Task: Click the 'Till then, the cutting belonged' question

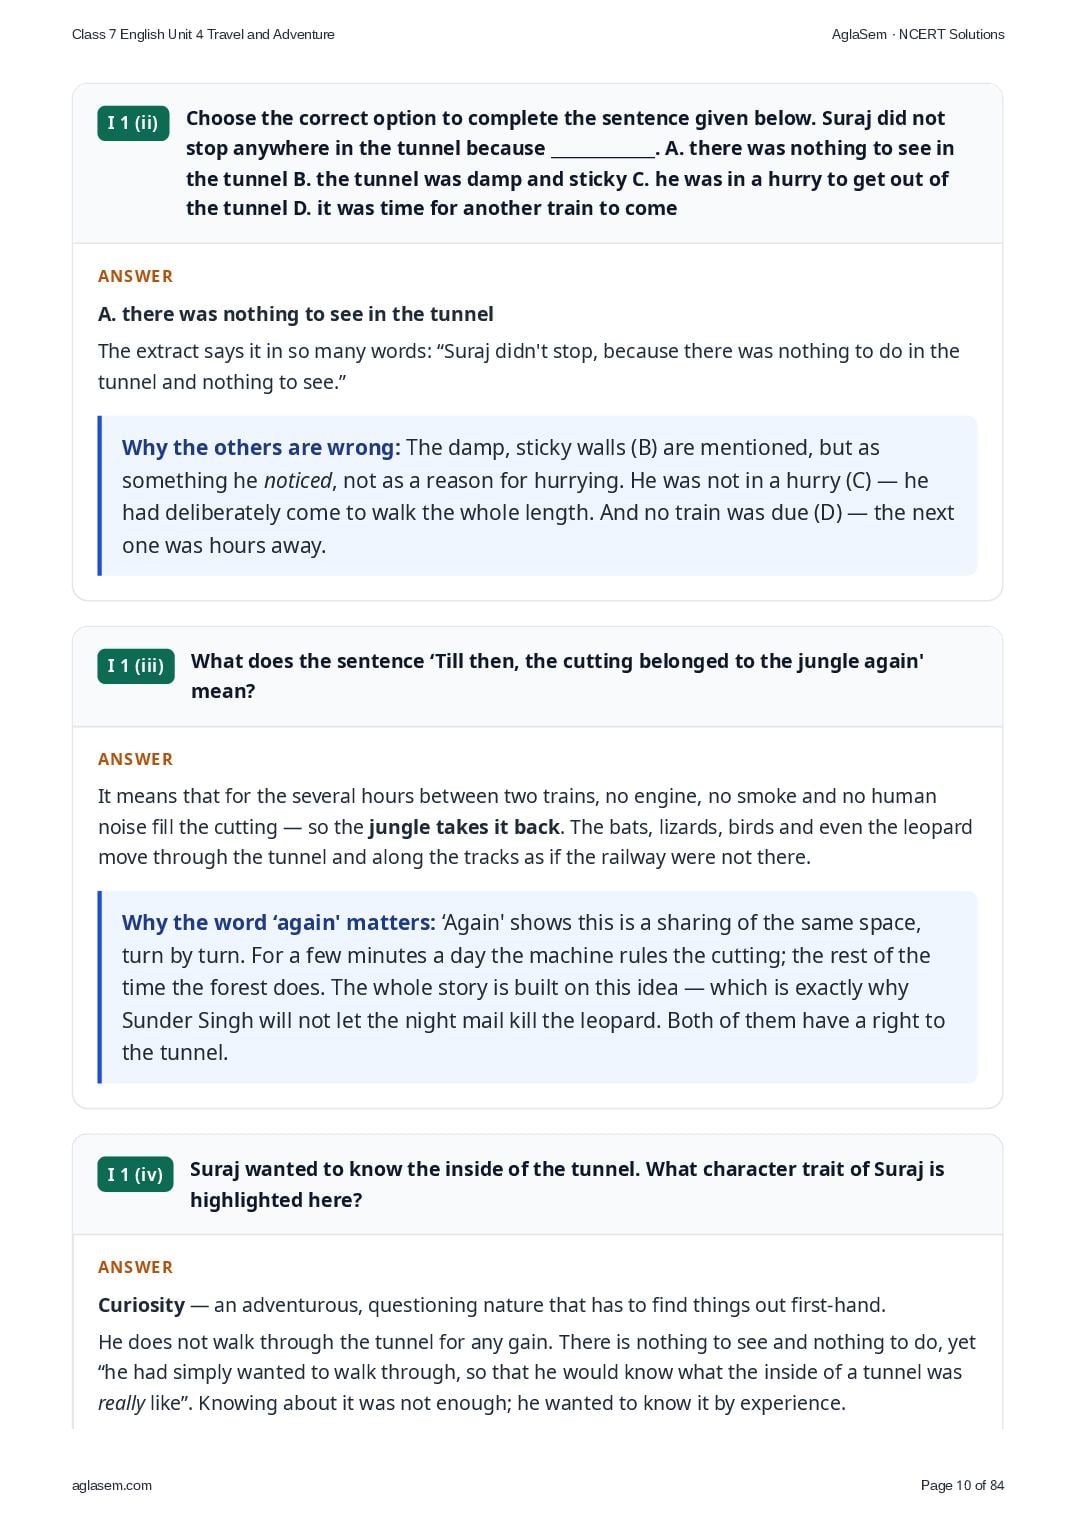Action: point(557,676)
